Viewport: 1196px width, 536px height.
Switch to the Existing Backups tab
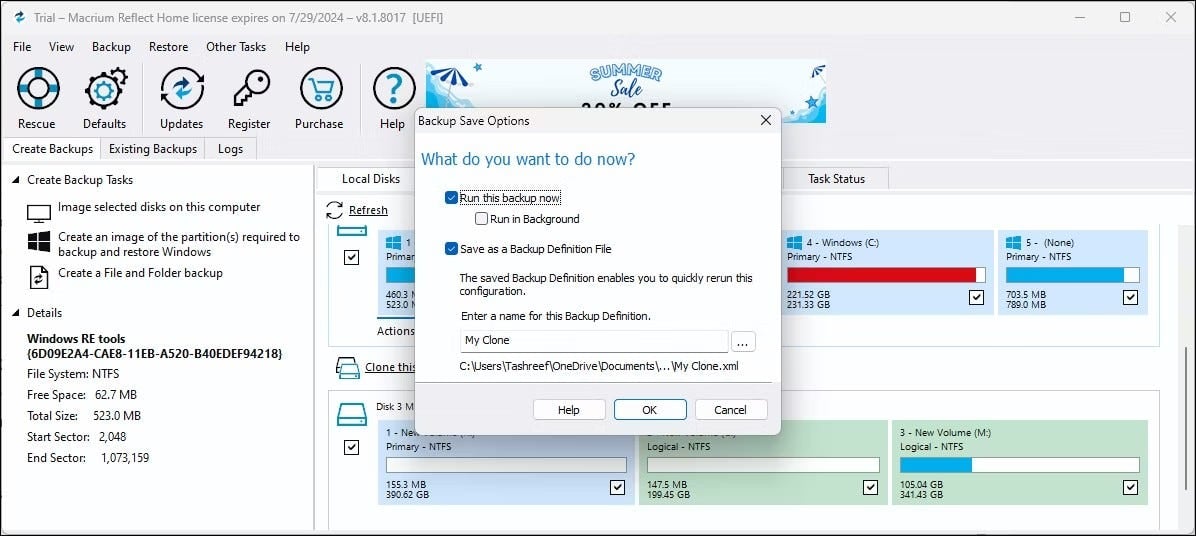[153, 149]
